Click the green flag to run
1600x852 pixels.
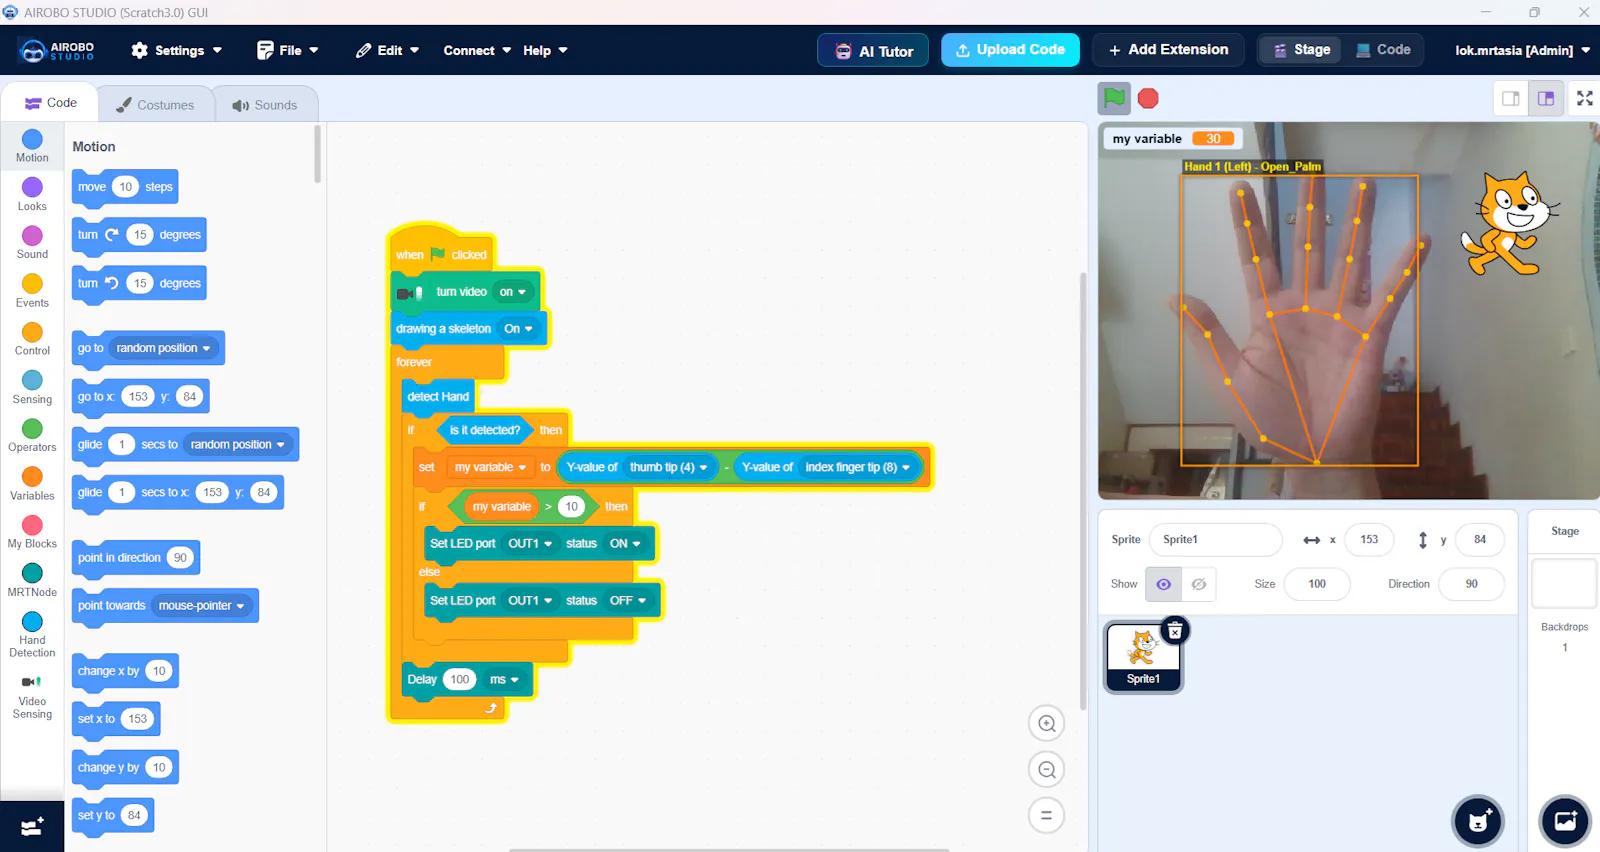(x=1114, y=98)
